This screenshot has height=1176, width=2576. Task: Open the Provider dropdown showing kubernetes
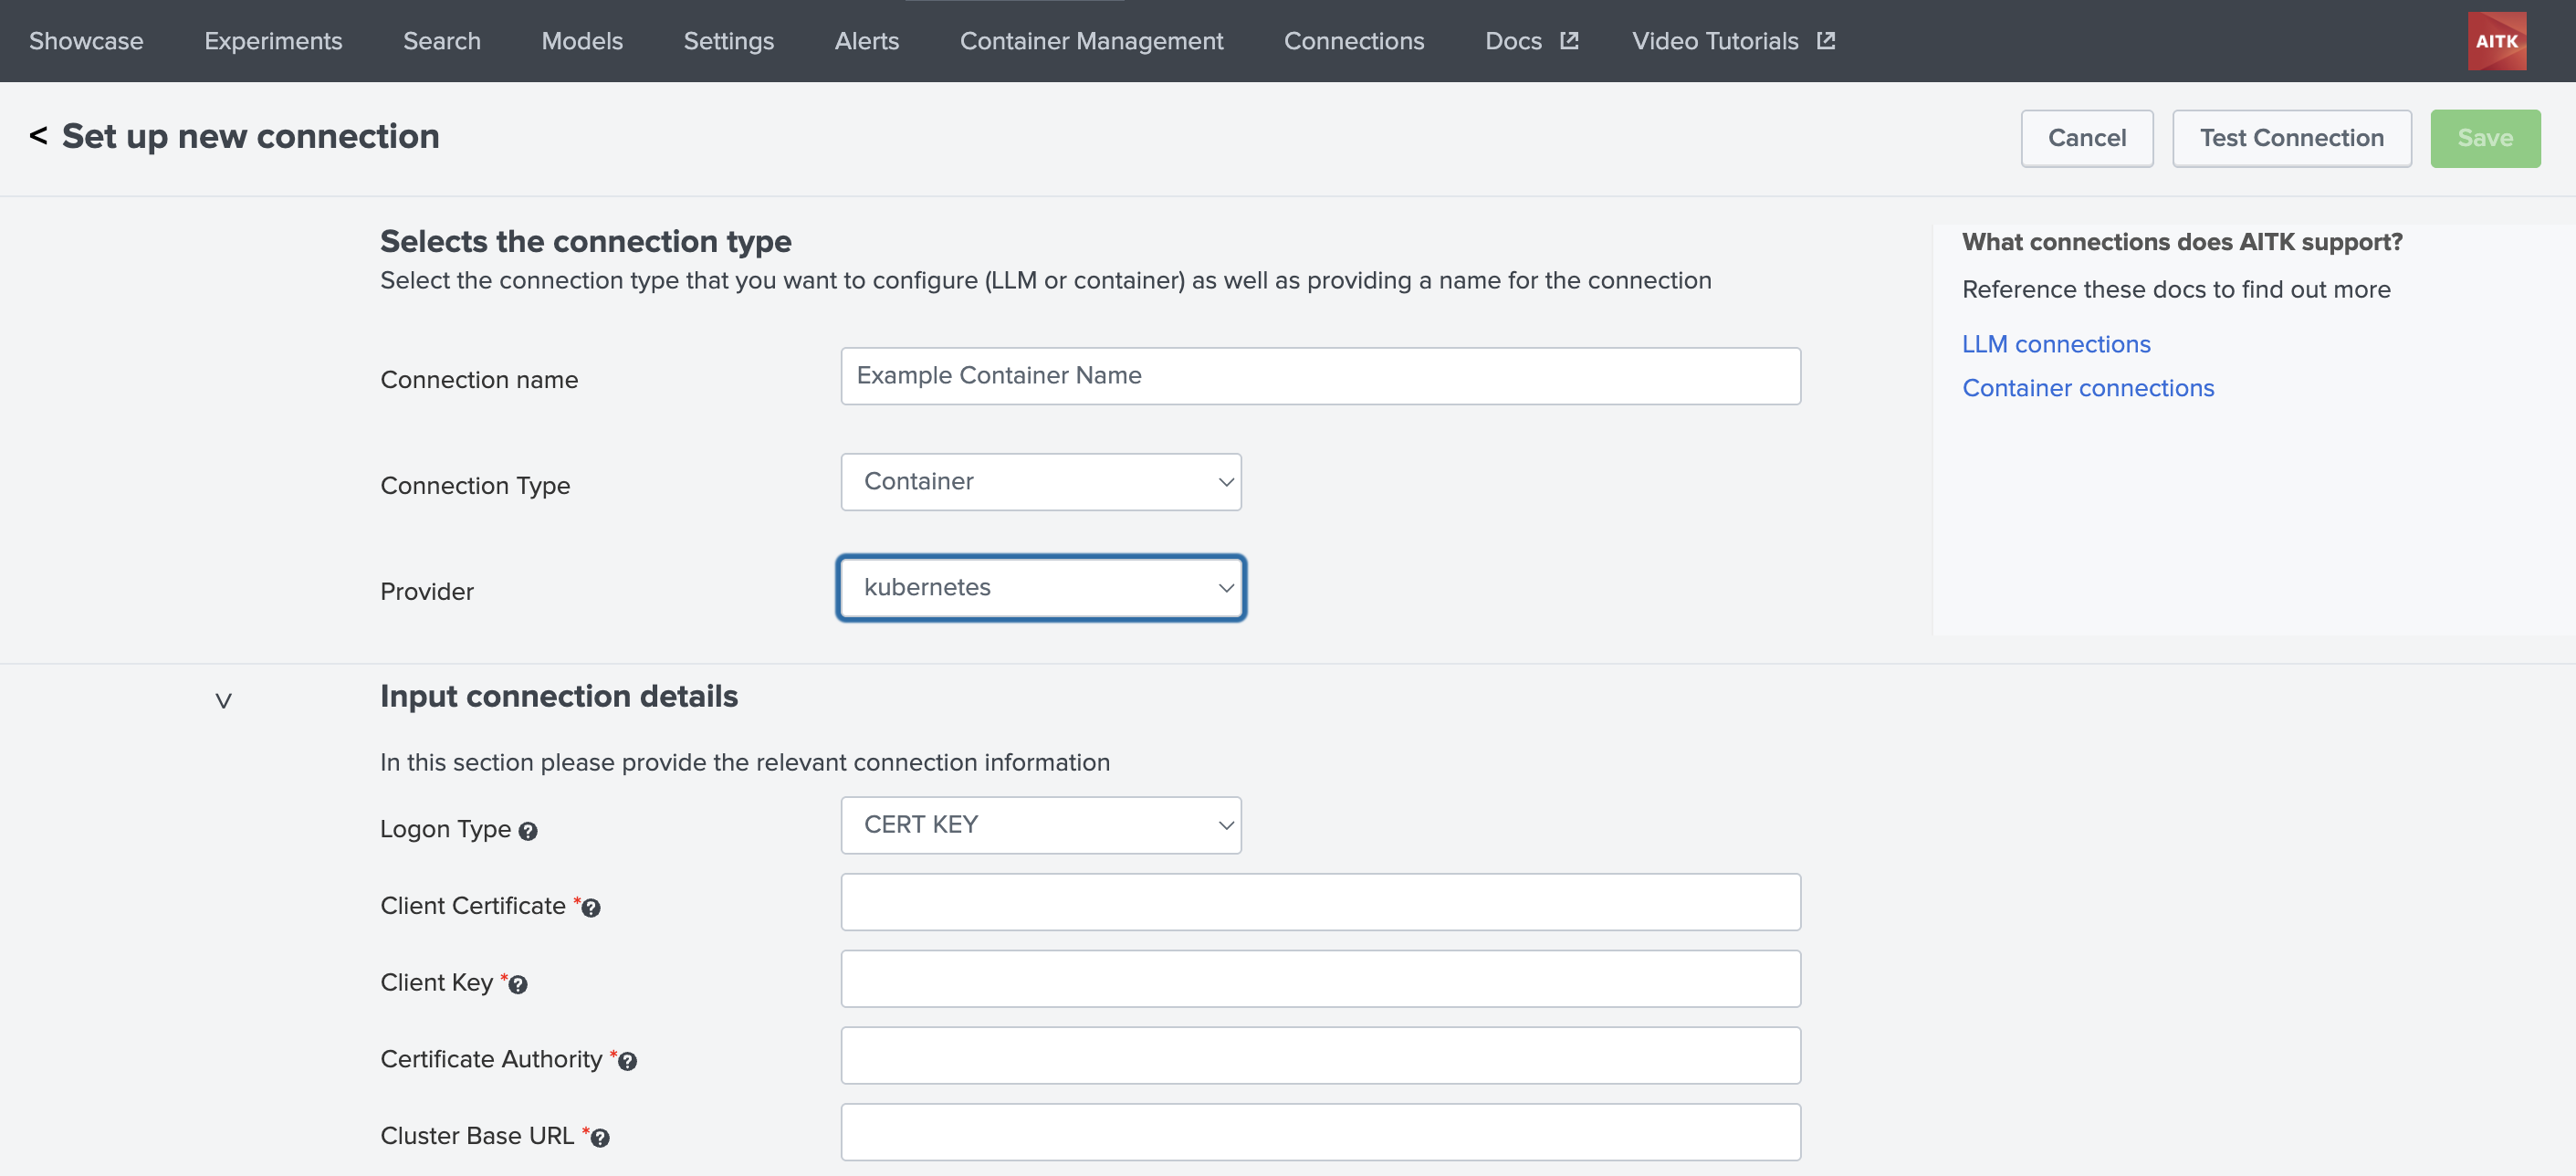point(1041,588)
